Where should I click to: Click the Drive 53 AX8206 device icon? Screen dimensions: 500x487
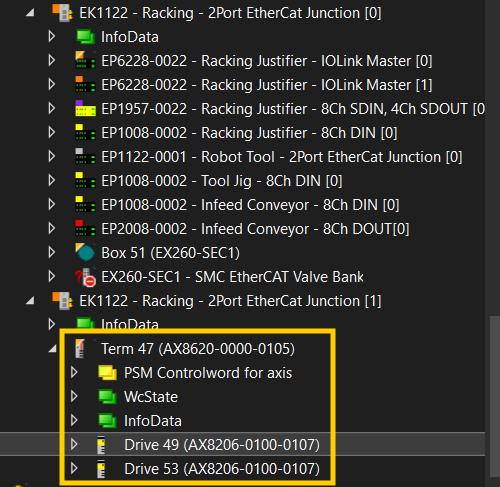101,469
